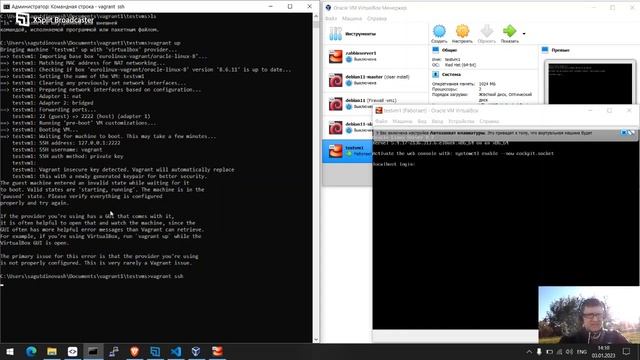Click the VirtualBox Manager title bar icon
The height and width of the screenshot is (360, 640).
point(328,8)
